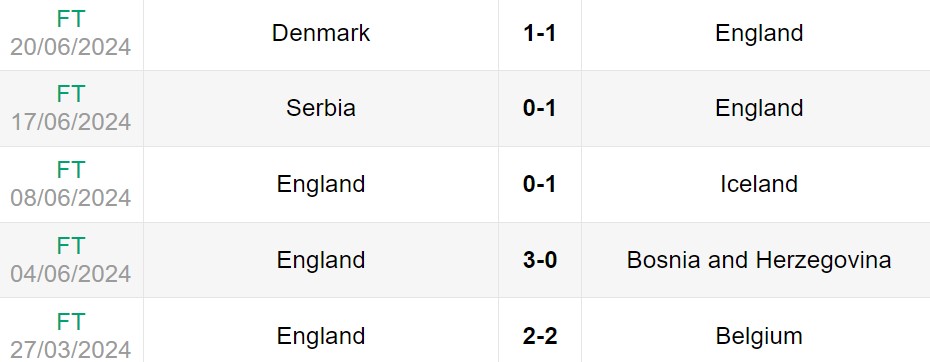
Task: Select the FT status dated 20/06/2024
Action: click(x=71, y=20)
